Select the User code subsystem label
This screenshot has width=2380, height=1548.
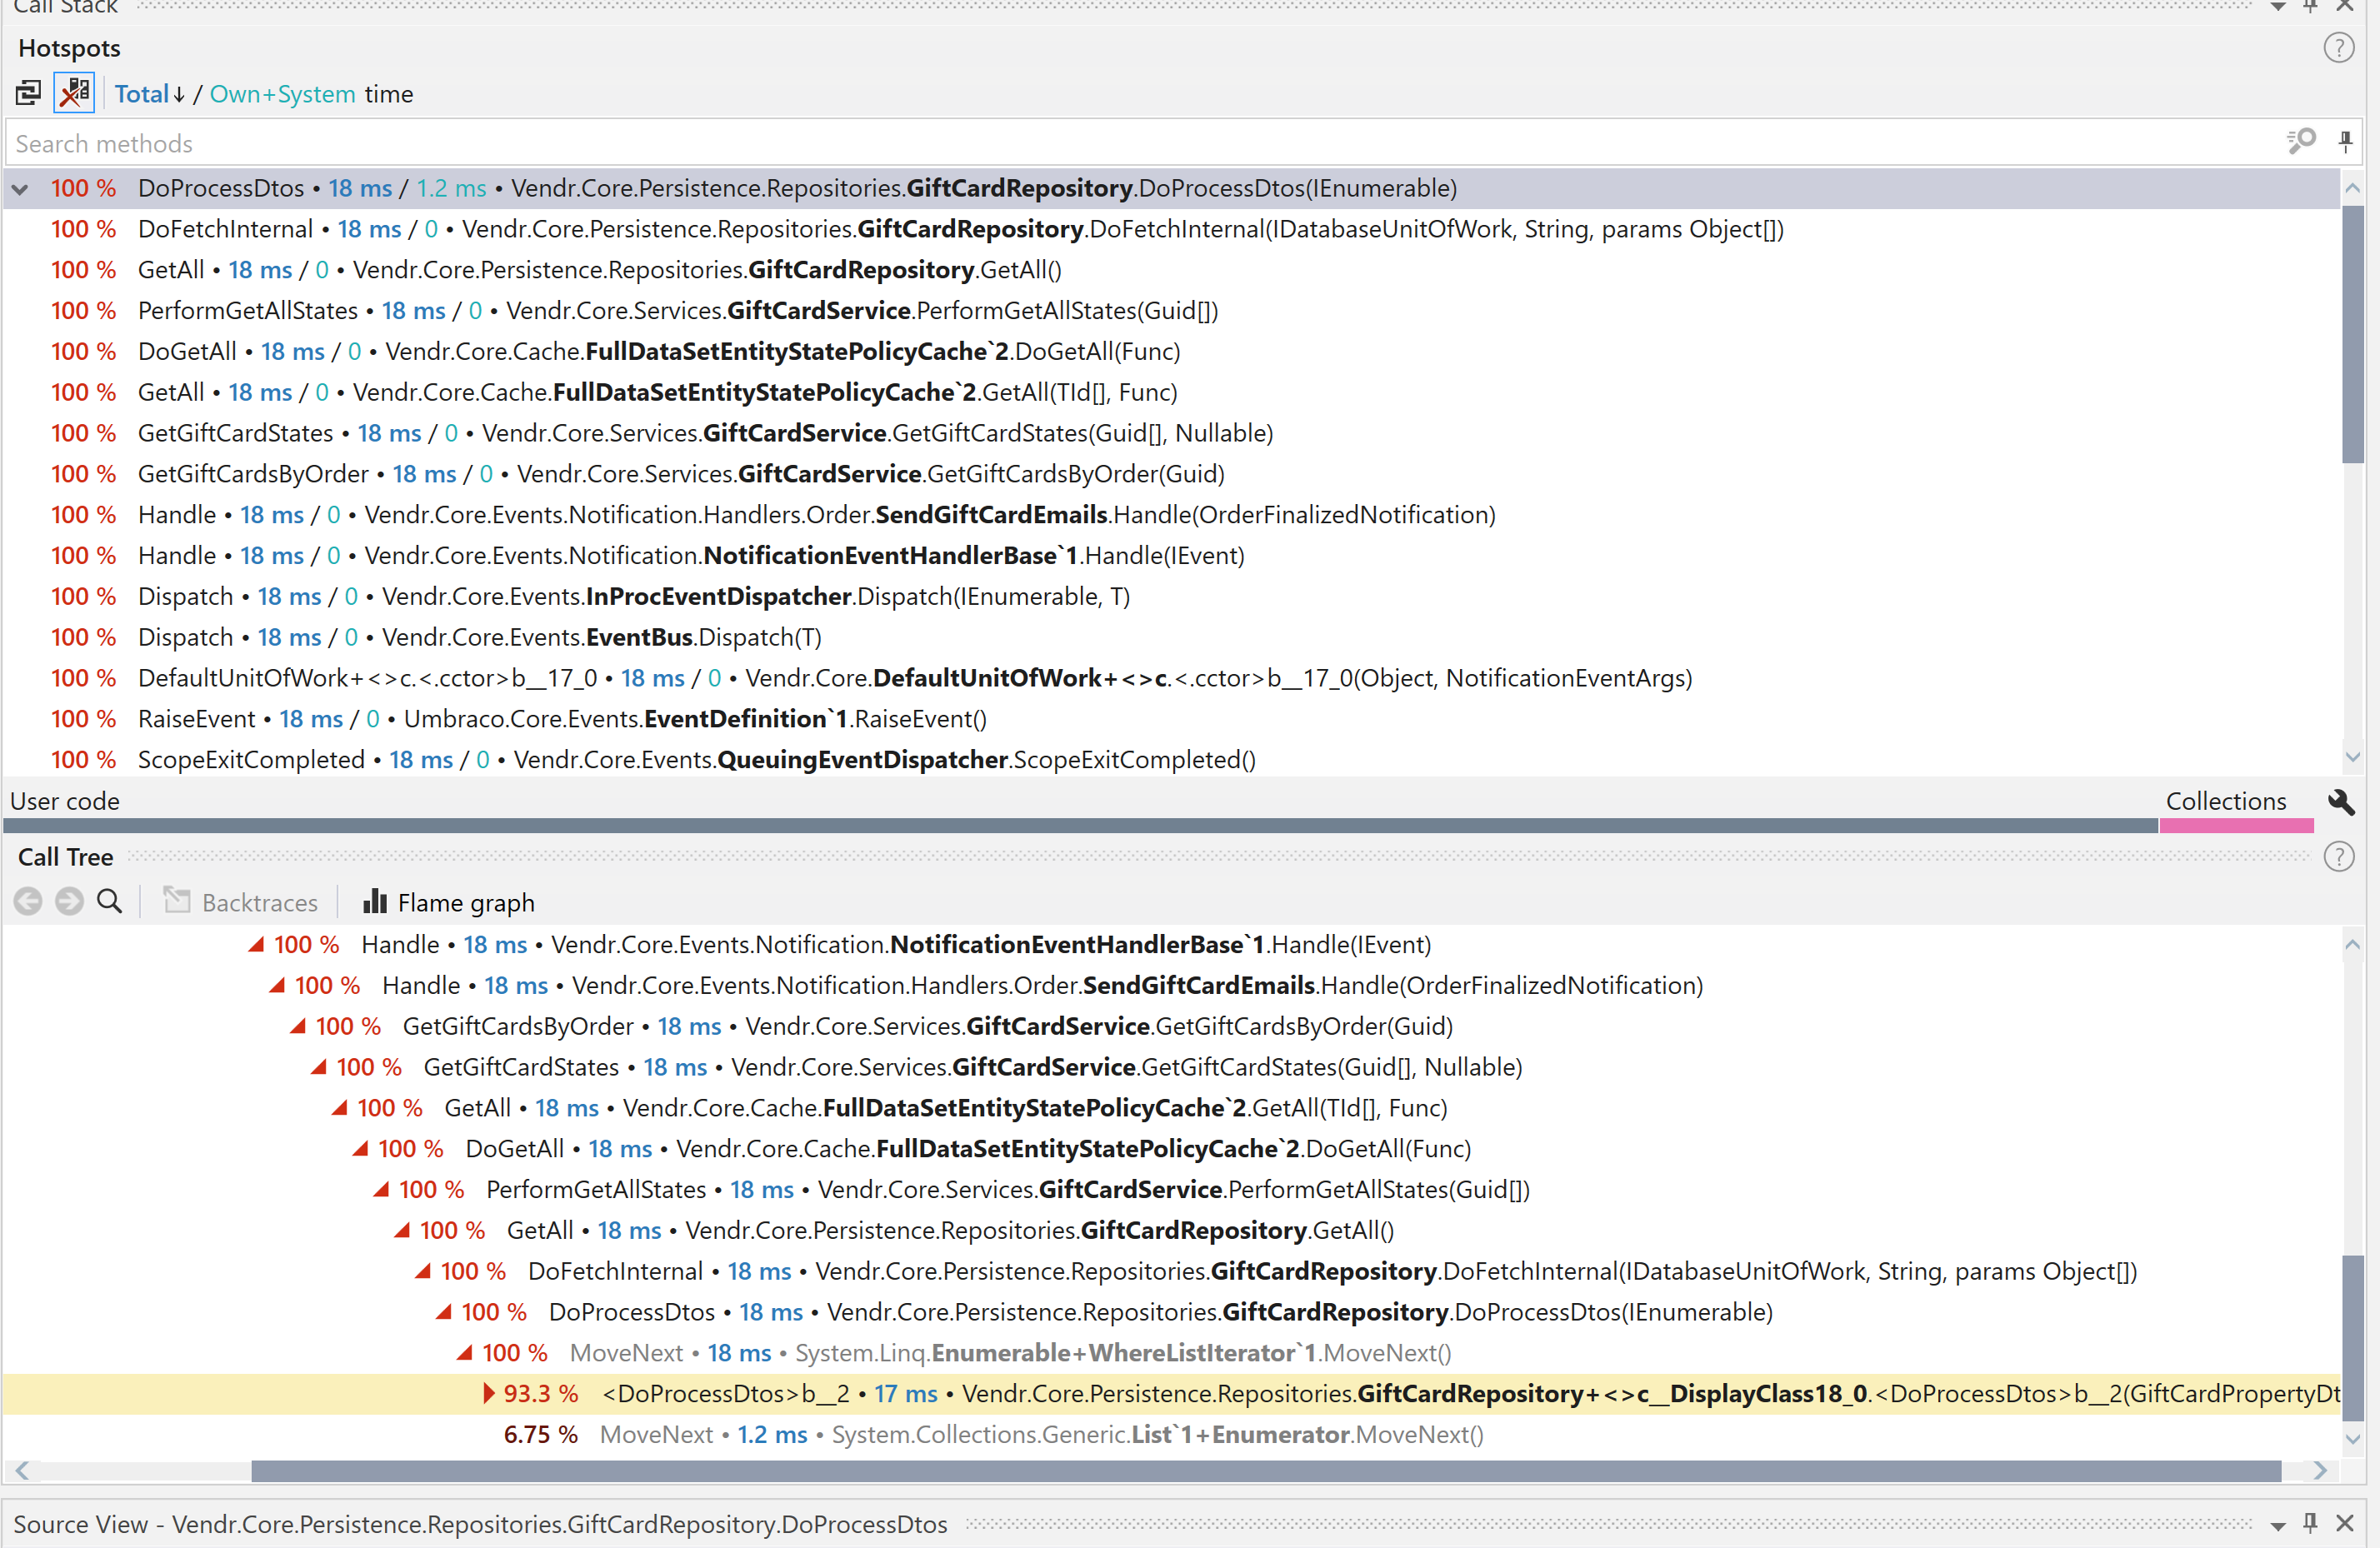[65, 801]
